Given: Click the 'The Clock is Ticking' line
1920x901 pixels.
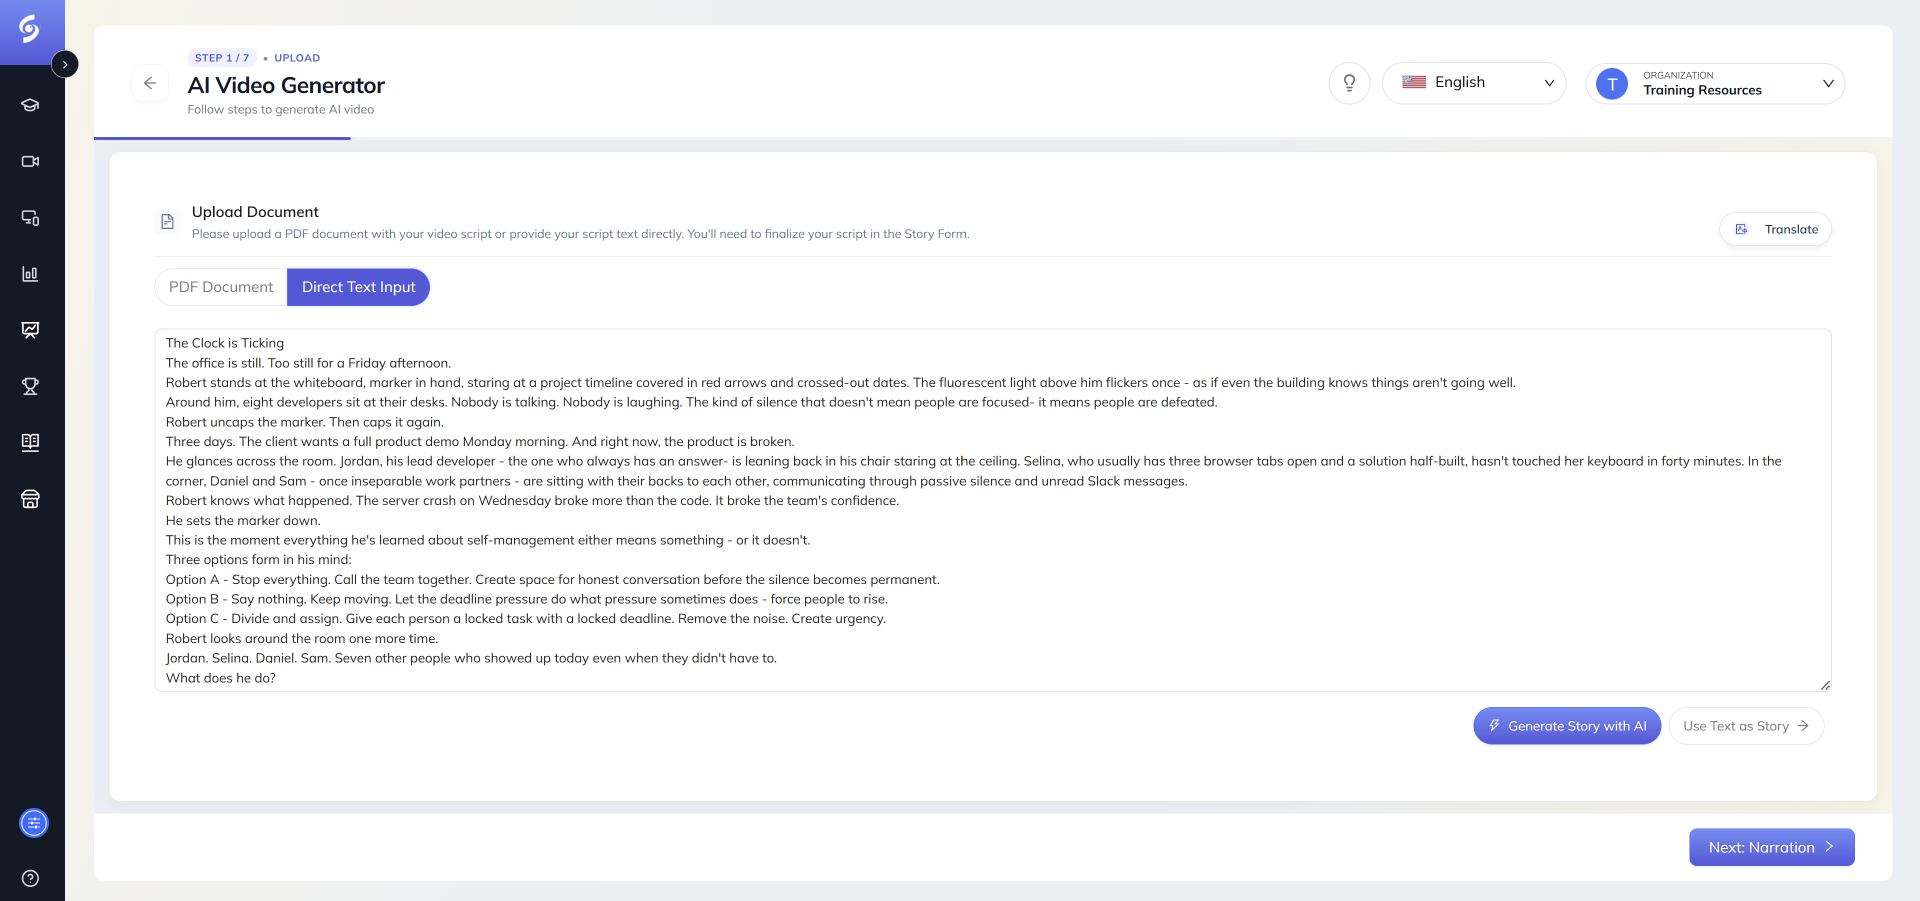Looking at the screenshot, I should coord(225,343).
